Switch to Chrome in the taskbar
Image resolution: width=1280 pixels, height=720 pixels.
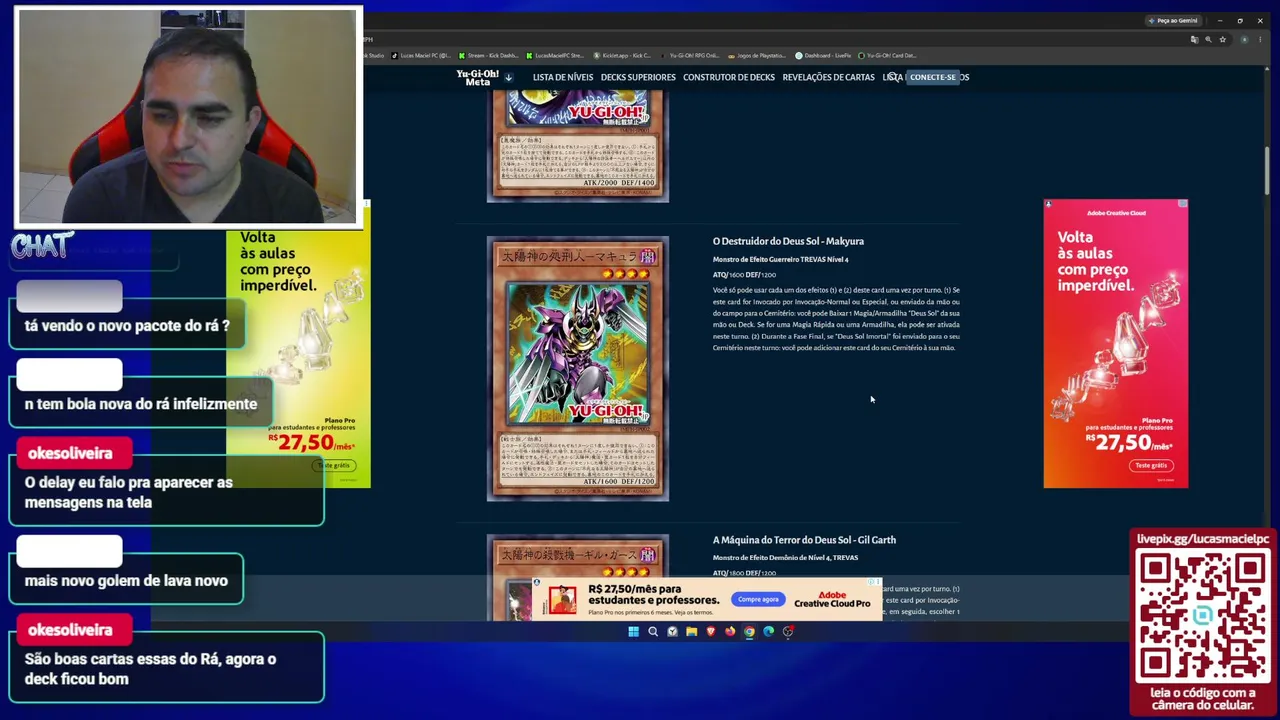pyautogui.click(x=749, y=631)
